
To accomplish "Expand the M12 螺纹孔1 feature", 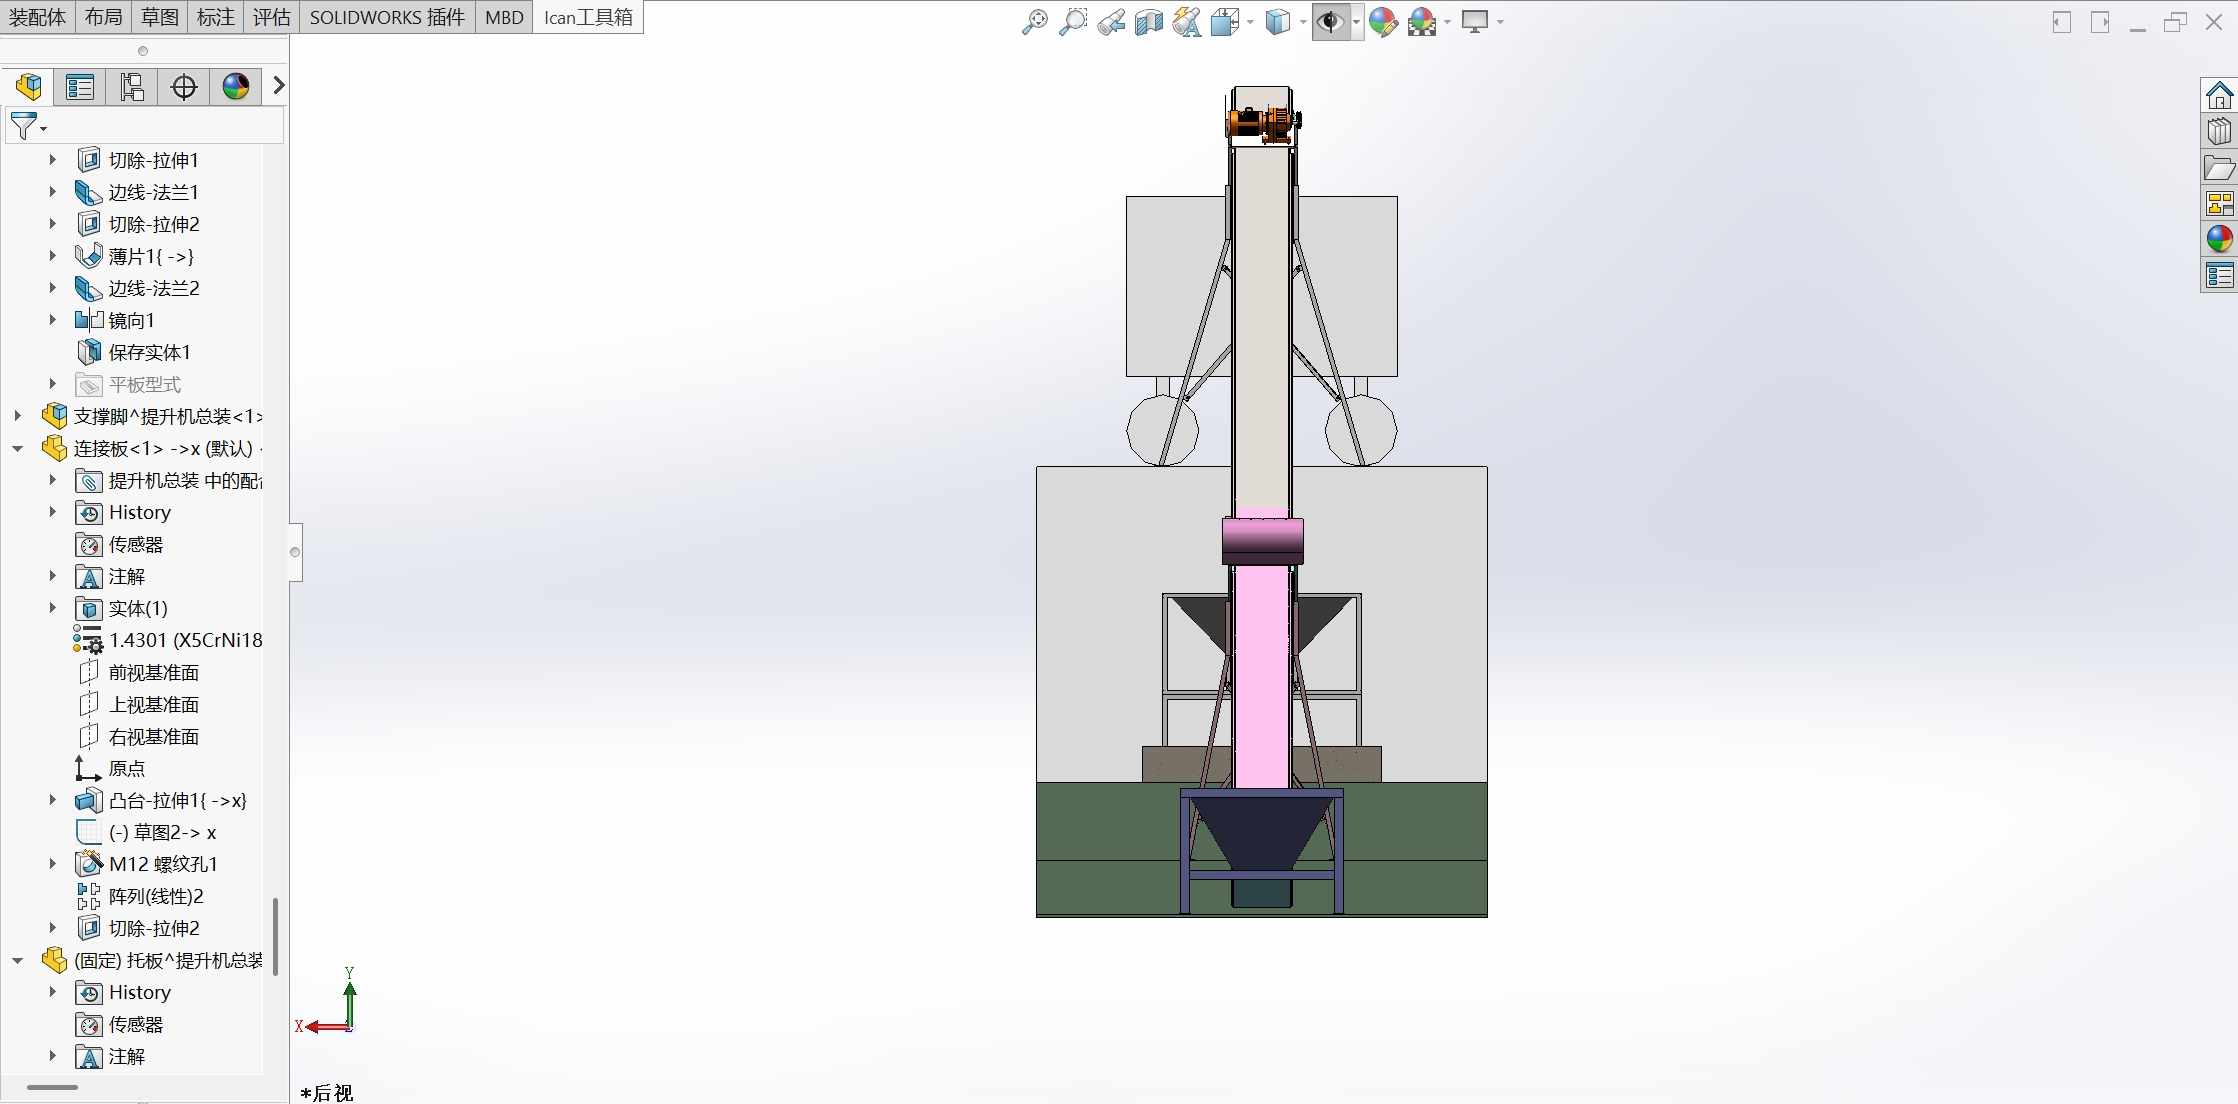I will click(53, 864).
